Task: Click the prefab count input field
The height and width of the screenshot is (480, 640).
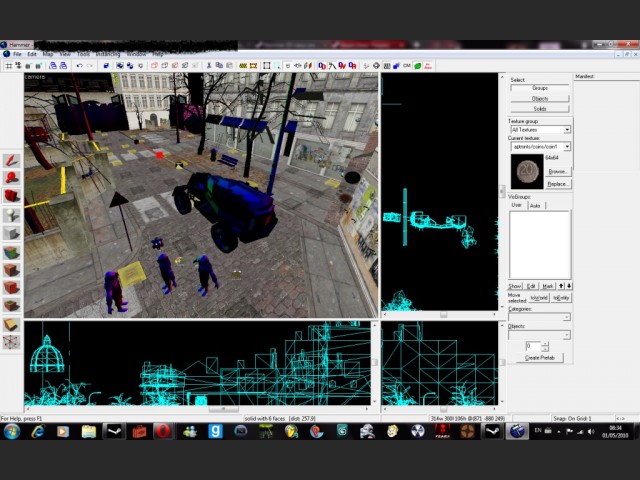Action: pyautogui.click(x=533, y=347)
